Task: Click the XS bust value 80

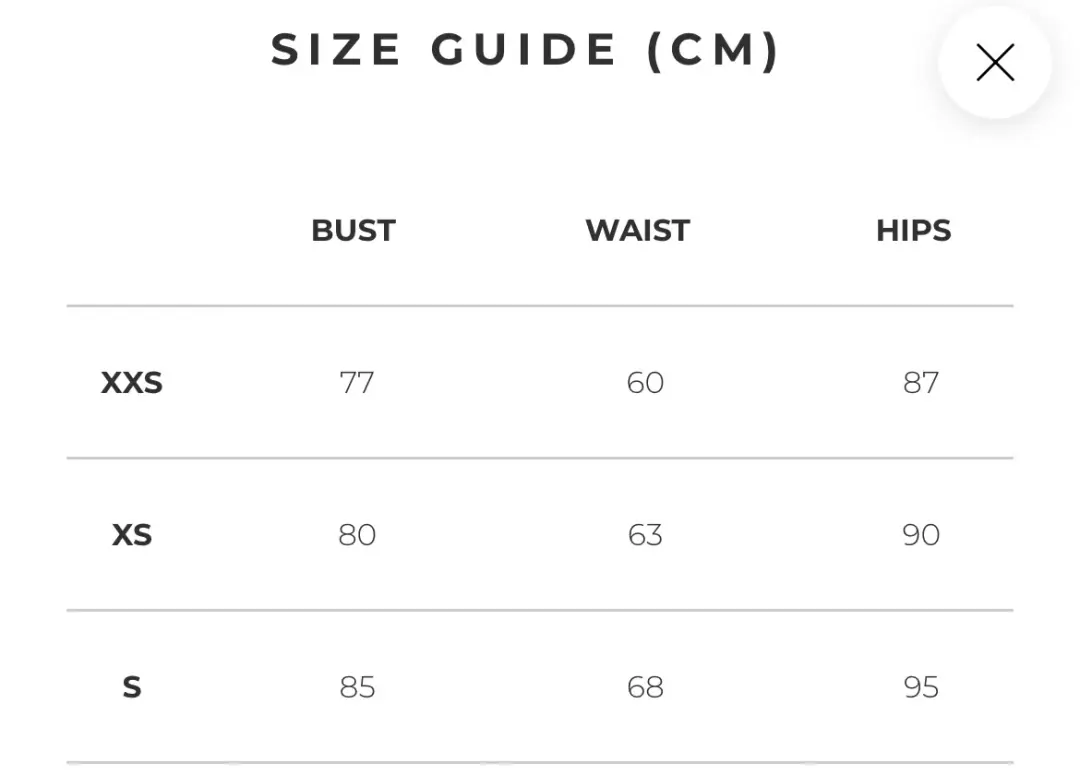Action: [x=356, y=535]
